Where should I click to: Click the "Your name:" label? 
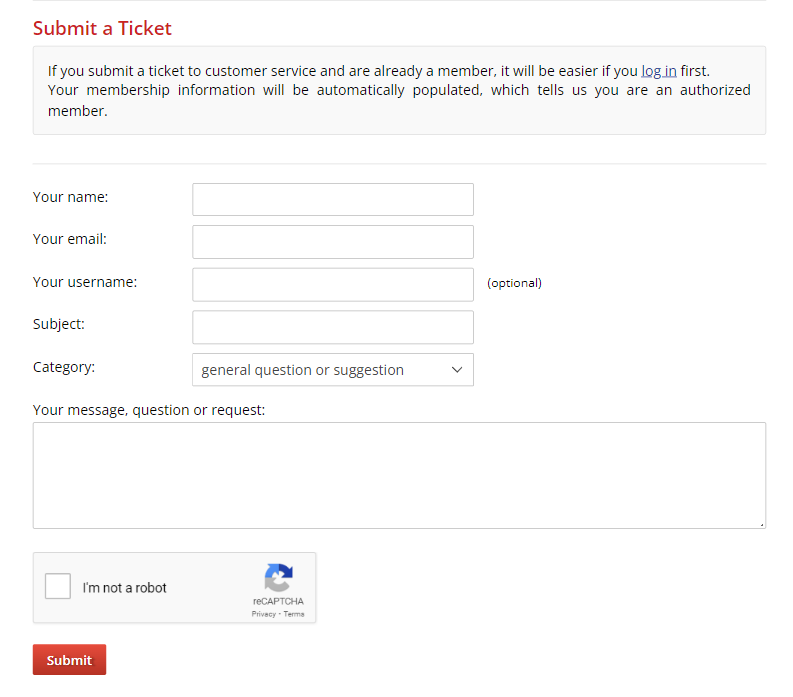(x=70, y=197)
